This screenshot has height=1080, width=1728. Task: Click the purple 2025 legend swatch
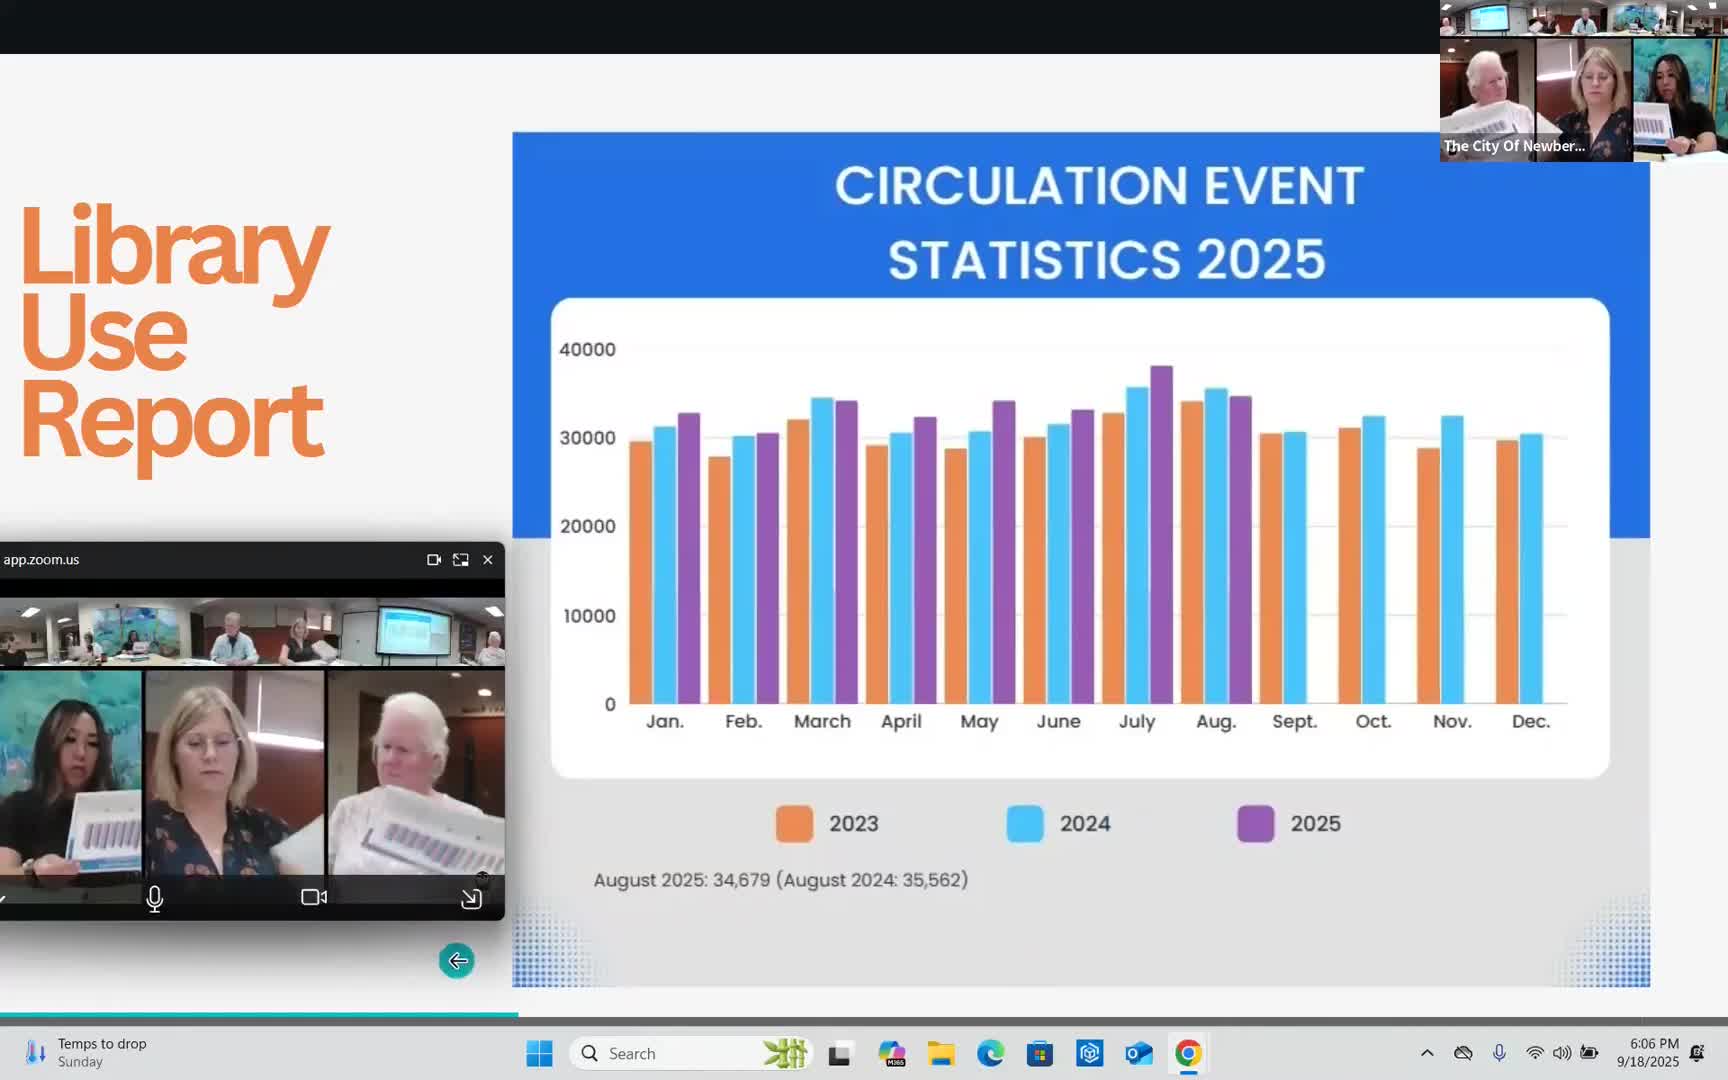[x=1256, y=824]
